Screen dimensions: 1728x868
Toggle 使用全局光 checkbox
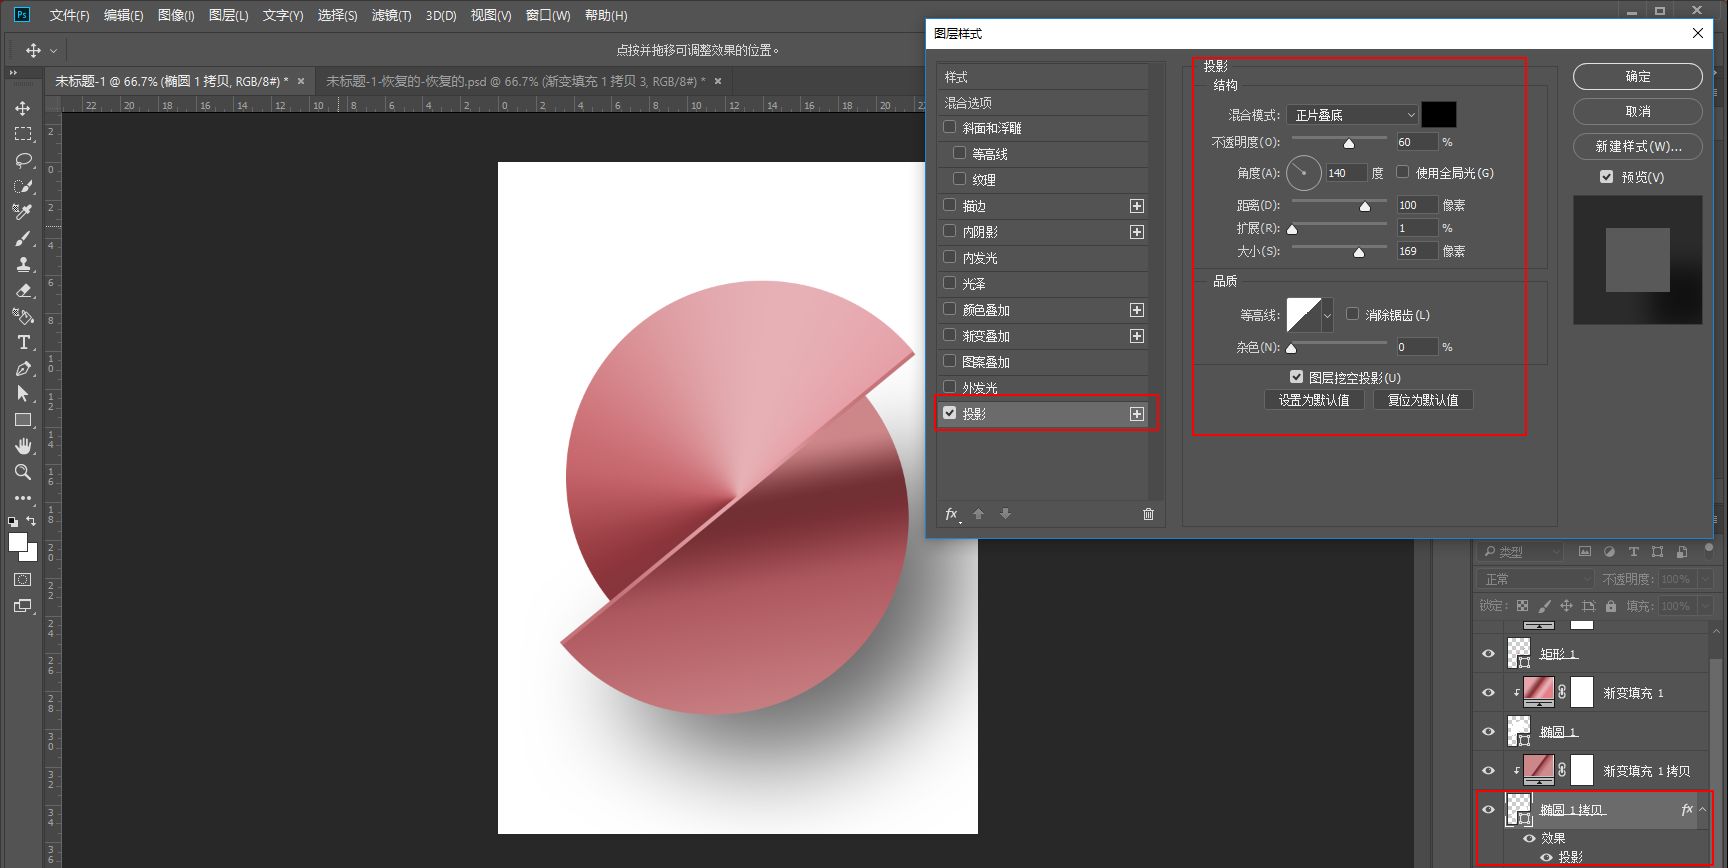point(1403,172)
